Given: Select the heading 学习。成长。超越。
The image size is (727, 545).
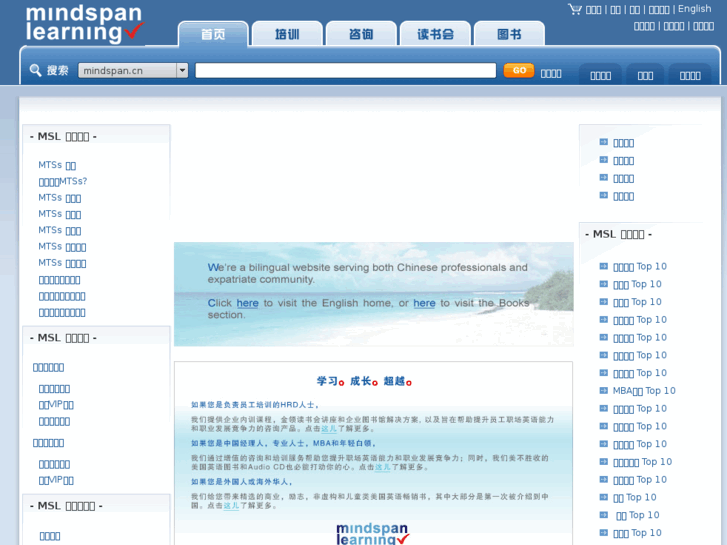Looking at the screenshot, I should (364, 381).
